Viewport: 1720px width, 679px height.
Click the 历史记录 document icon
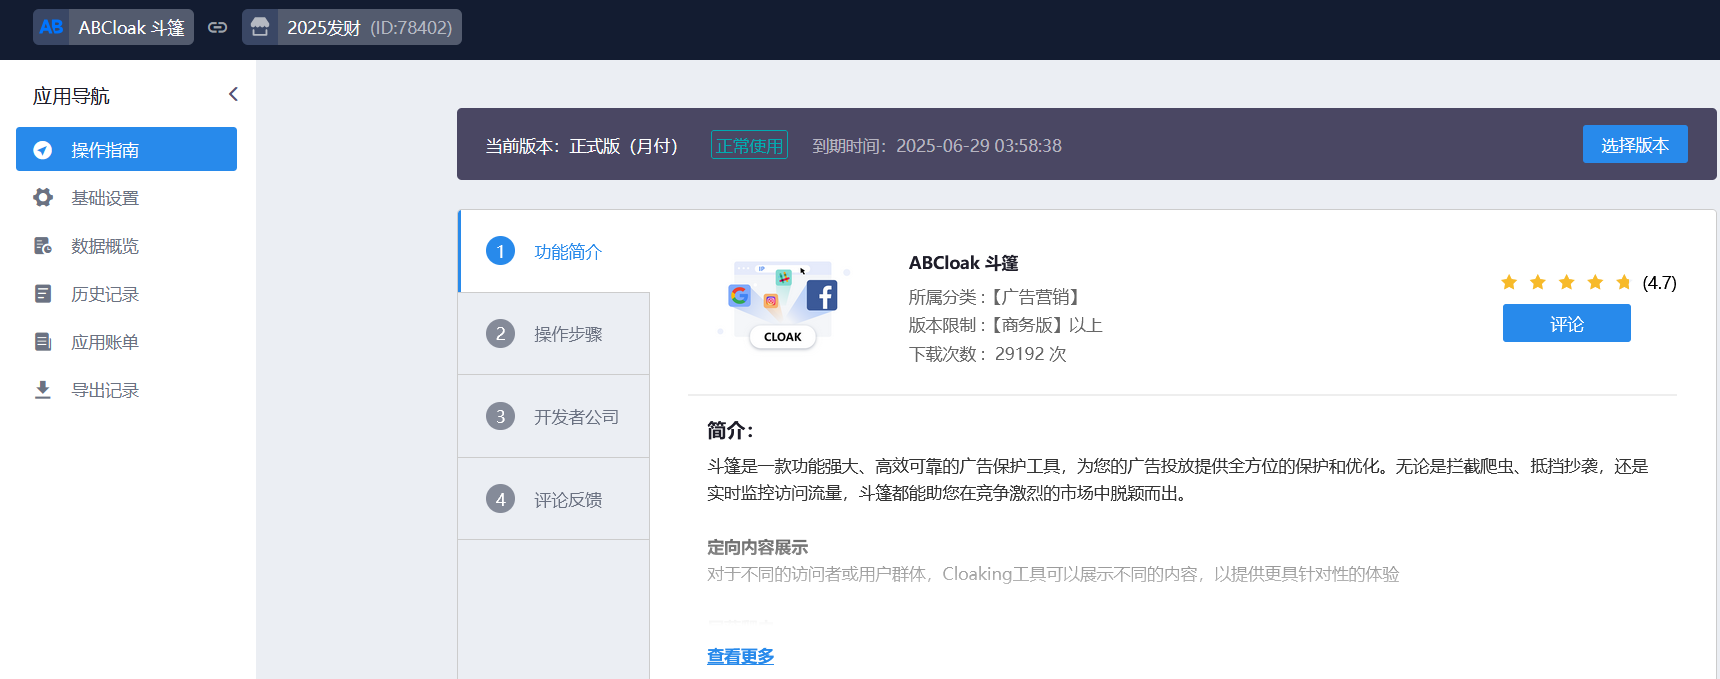[43, 294]
